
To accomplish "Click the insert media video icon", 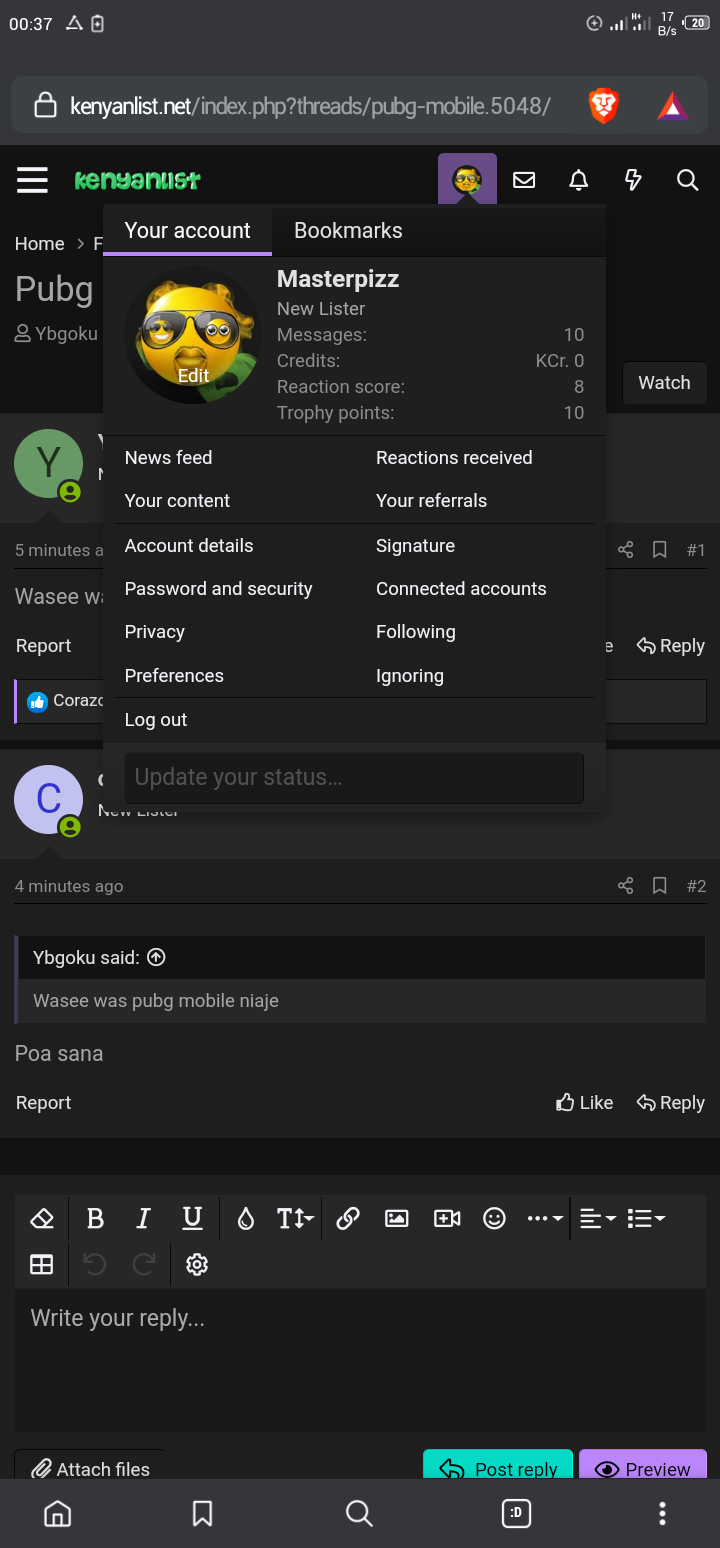I will pos(447,1218).
